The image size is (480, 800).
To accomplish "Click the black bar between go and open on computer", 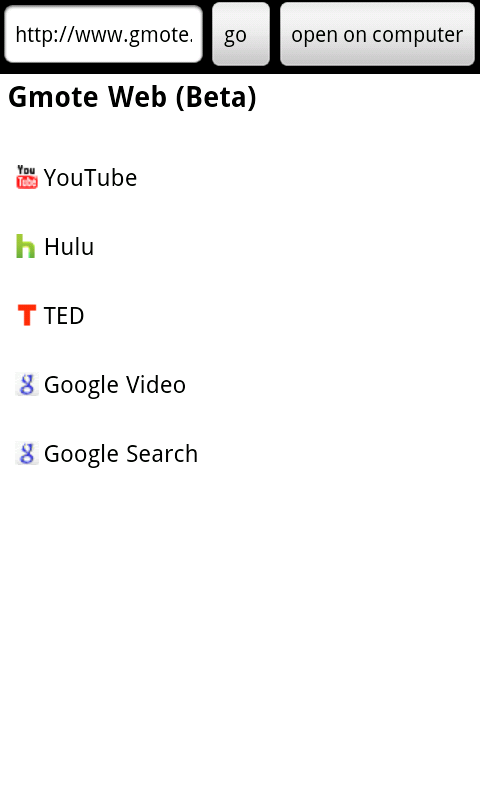I will 275,34.
